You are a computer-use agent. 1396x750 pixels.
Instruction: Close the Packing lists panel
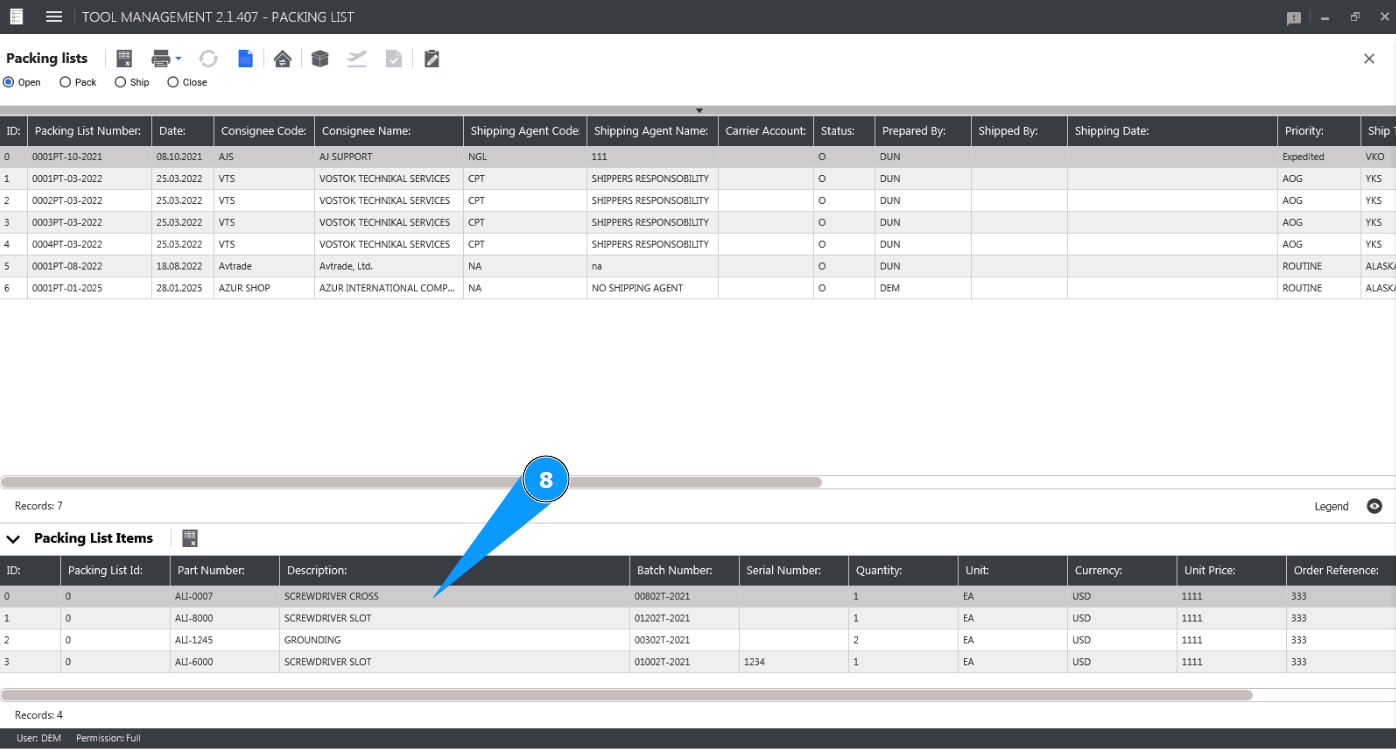point(1369,59)
